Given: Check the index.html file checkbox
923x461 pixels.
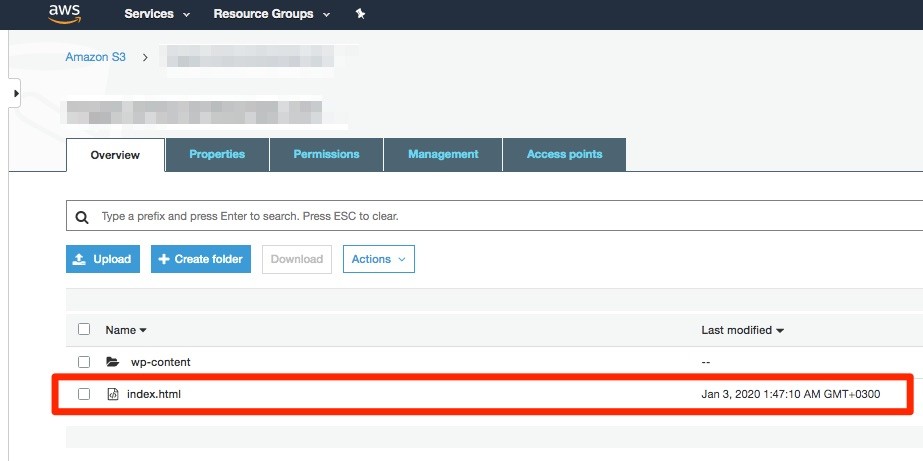Looking at the screenshot, I should [84, 394].
